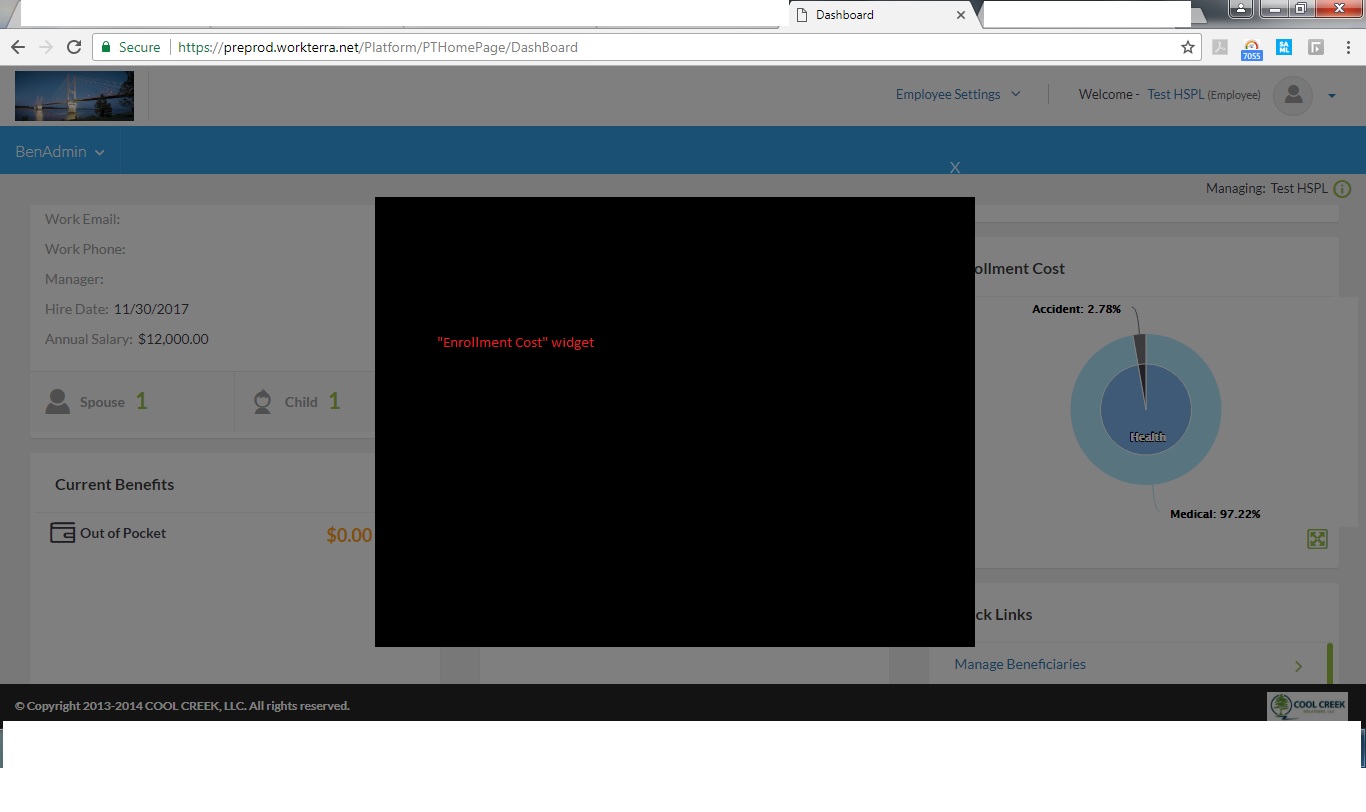1366x812 pixels.
Task: Go back to the previous page
Action: [x=18, y=47]
